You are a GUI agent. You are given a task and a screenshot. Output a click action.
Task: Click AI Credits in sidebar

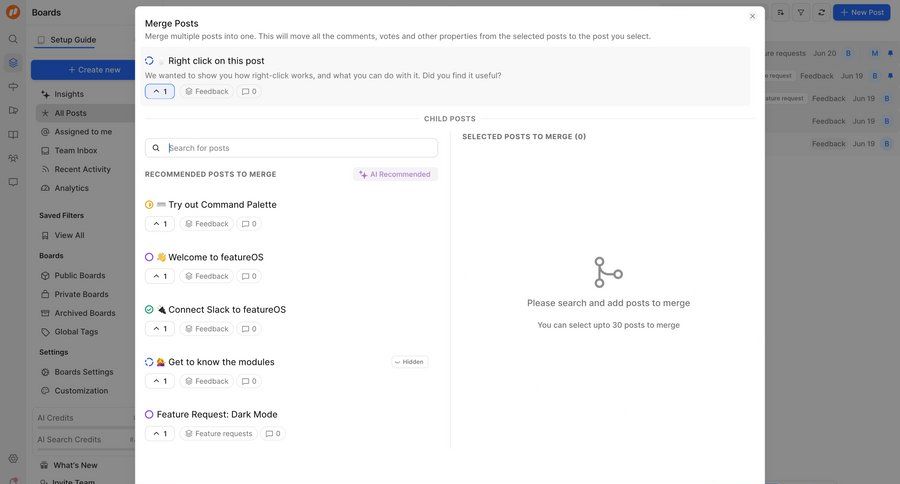click(56, 418)
